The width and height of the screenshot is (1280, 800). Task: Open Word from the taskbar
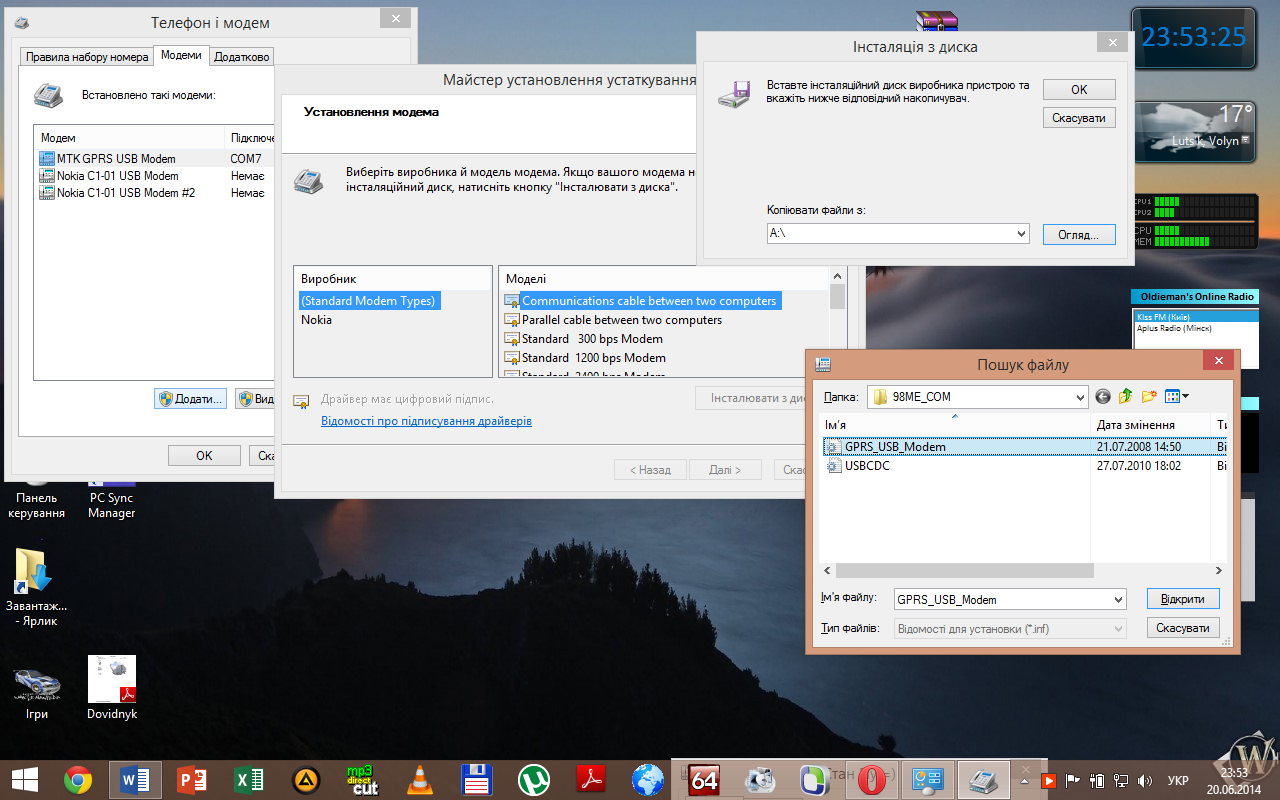point(135,779)
